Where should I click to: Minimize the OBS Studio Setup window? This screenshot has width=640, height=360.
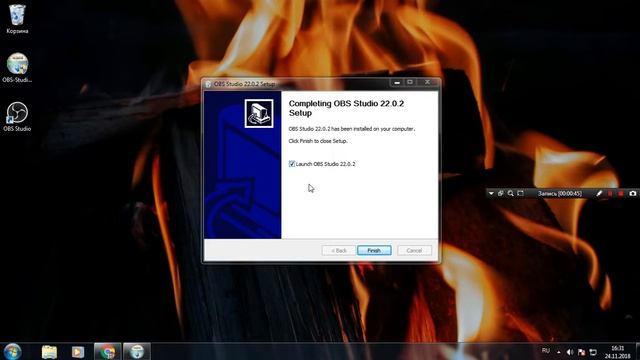(x=397, y=82)
